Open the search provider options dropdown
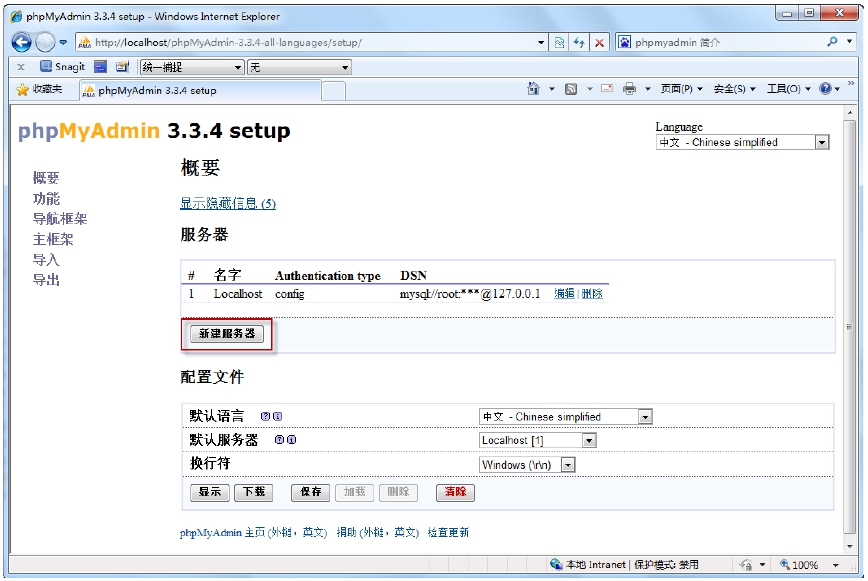The height and width of the screenshot is (581, 868). (x=850, y=42)
